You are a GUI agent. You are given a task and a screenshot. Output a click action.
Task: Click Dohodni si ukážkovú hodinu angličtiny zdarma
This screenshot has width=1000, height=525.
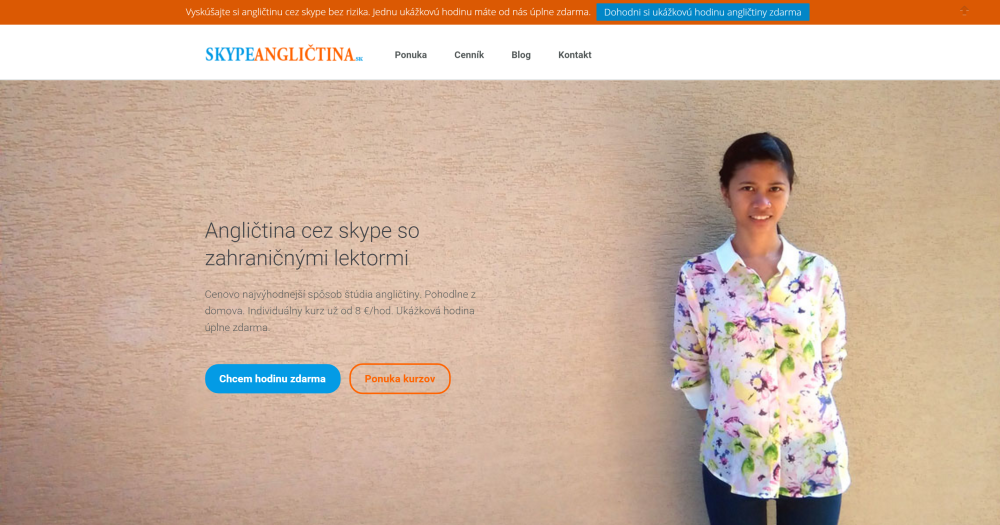[x=703, y=12]
